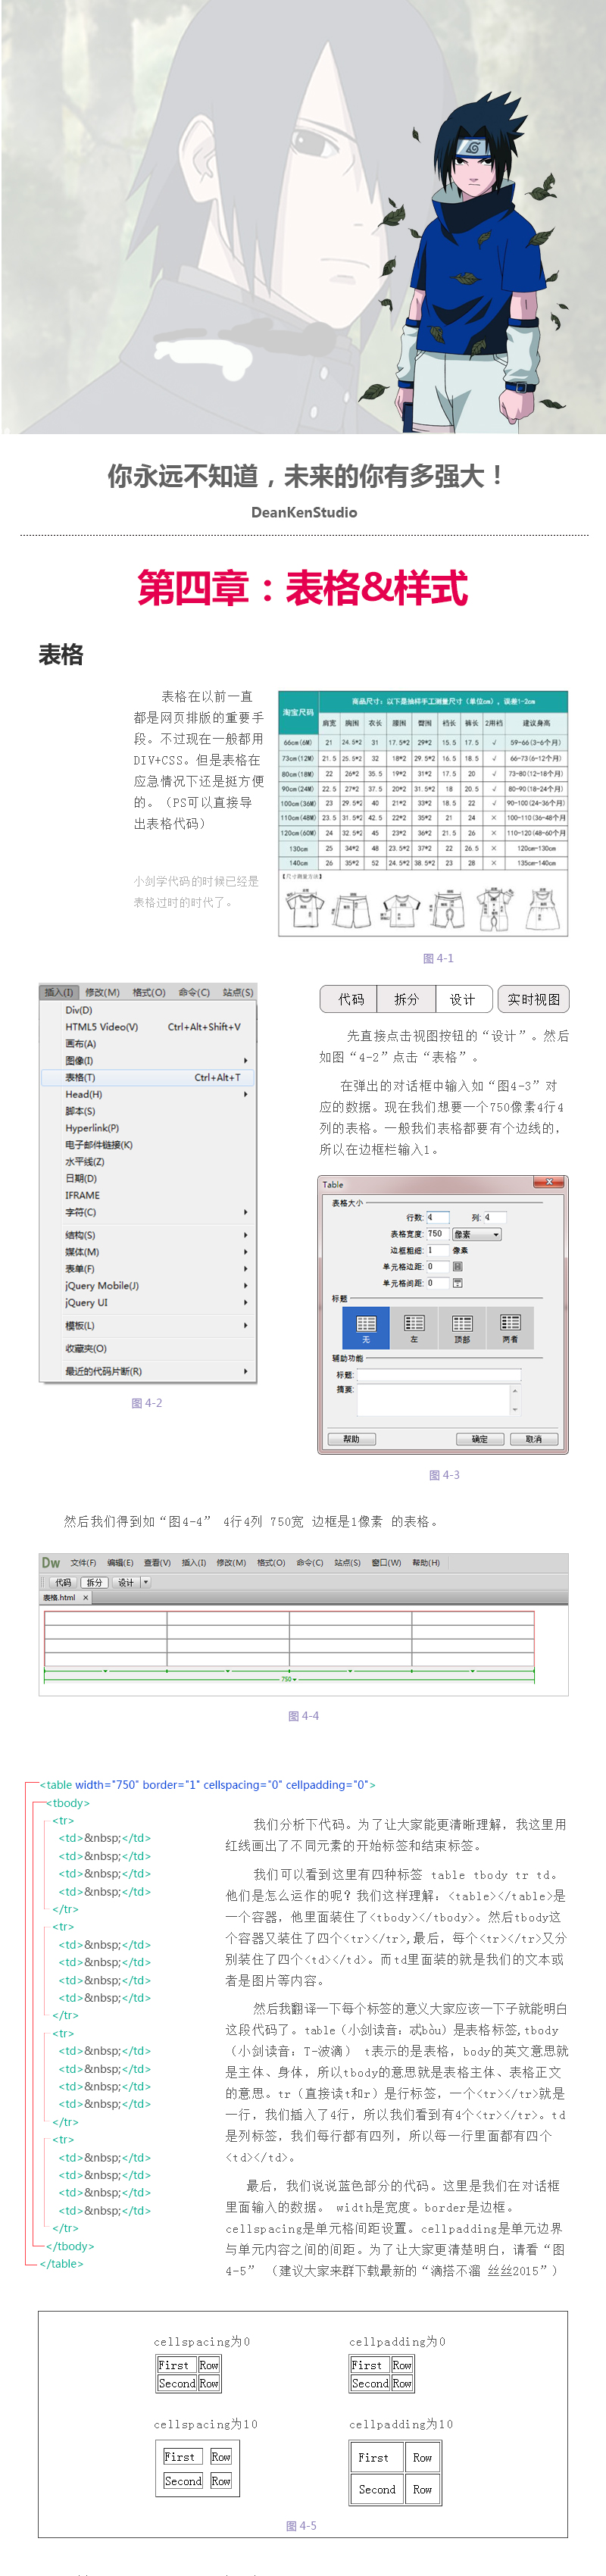
Task: Click the icon beside 单元格边距 field
Action: [x=458, y=1266]
